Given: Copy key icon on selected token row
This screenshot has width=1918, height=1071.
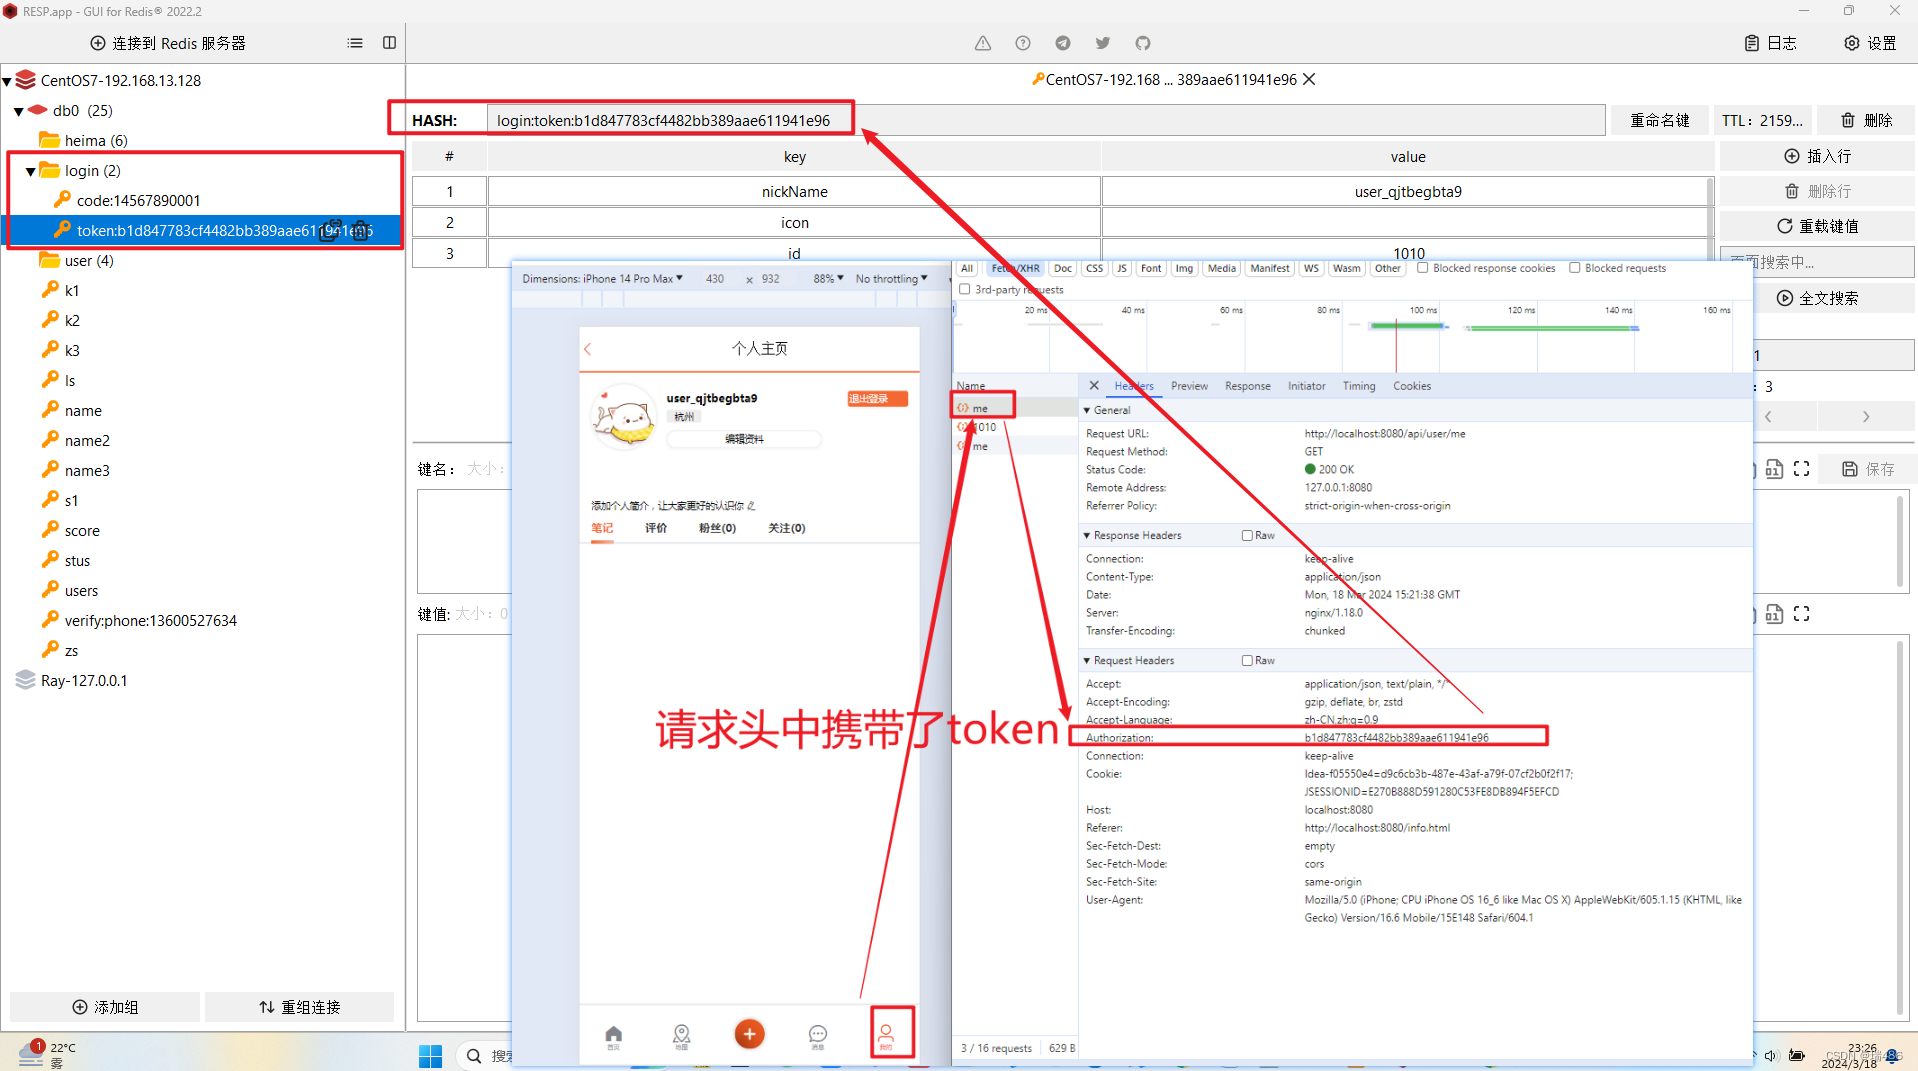Looking at the screenshot, I should [330, 231].
